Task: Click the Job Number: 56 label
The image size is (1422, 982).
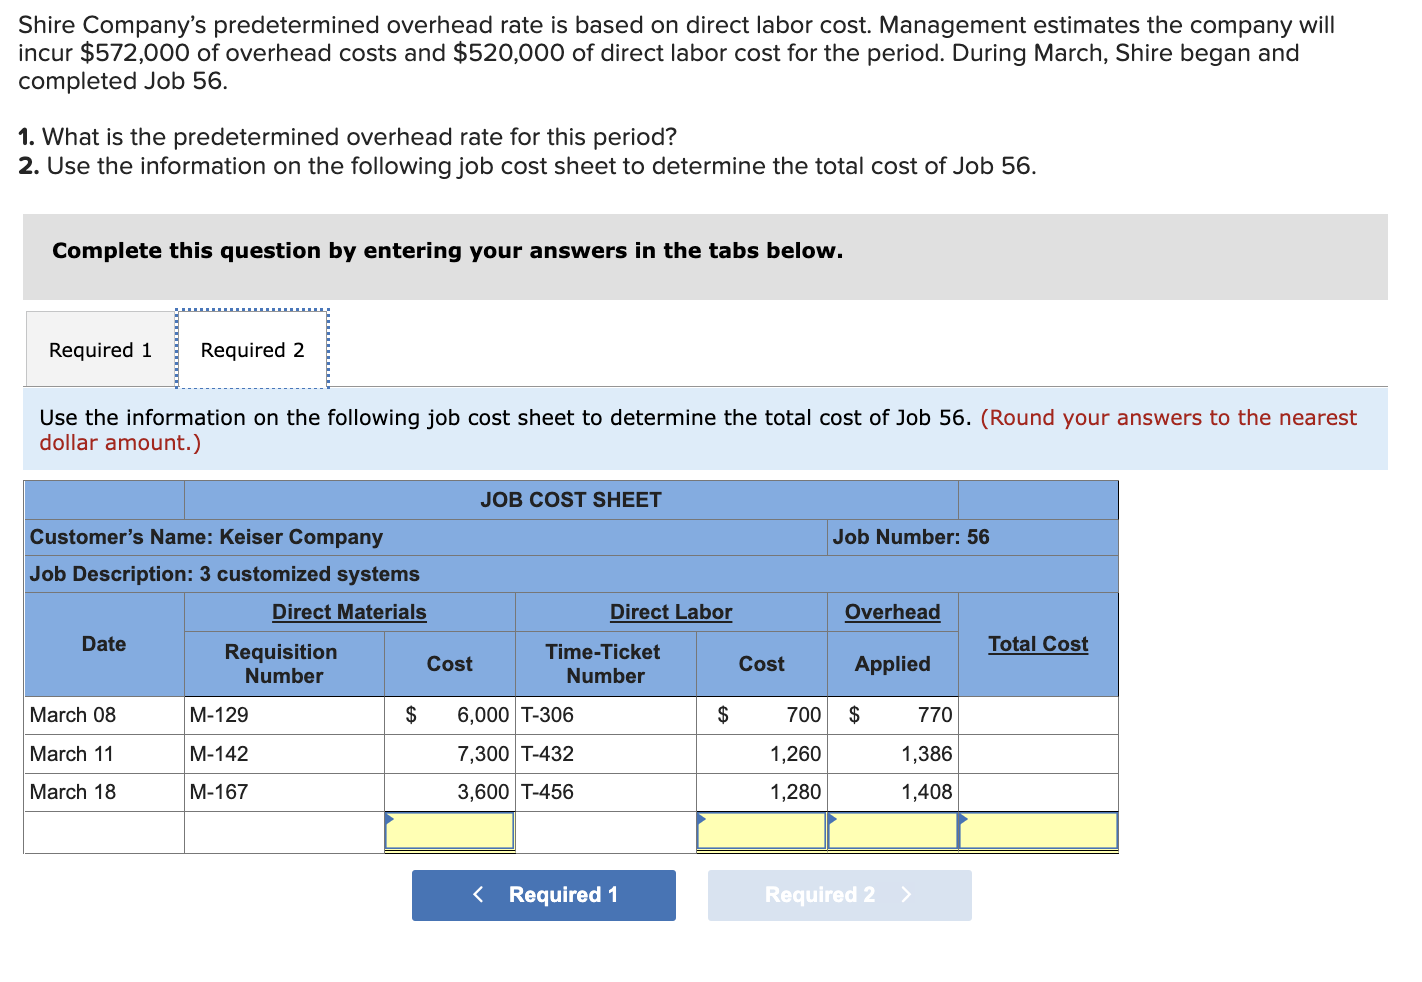Action: point(911,537)
